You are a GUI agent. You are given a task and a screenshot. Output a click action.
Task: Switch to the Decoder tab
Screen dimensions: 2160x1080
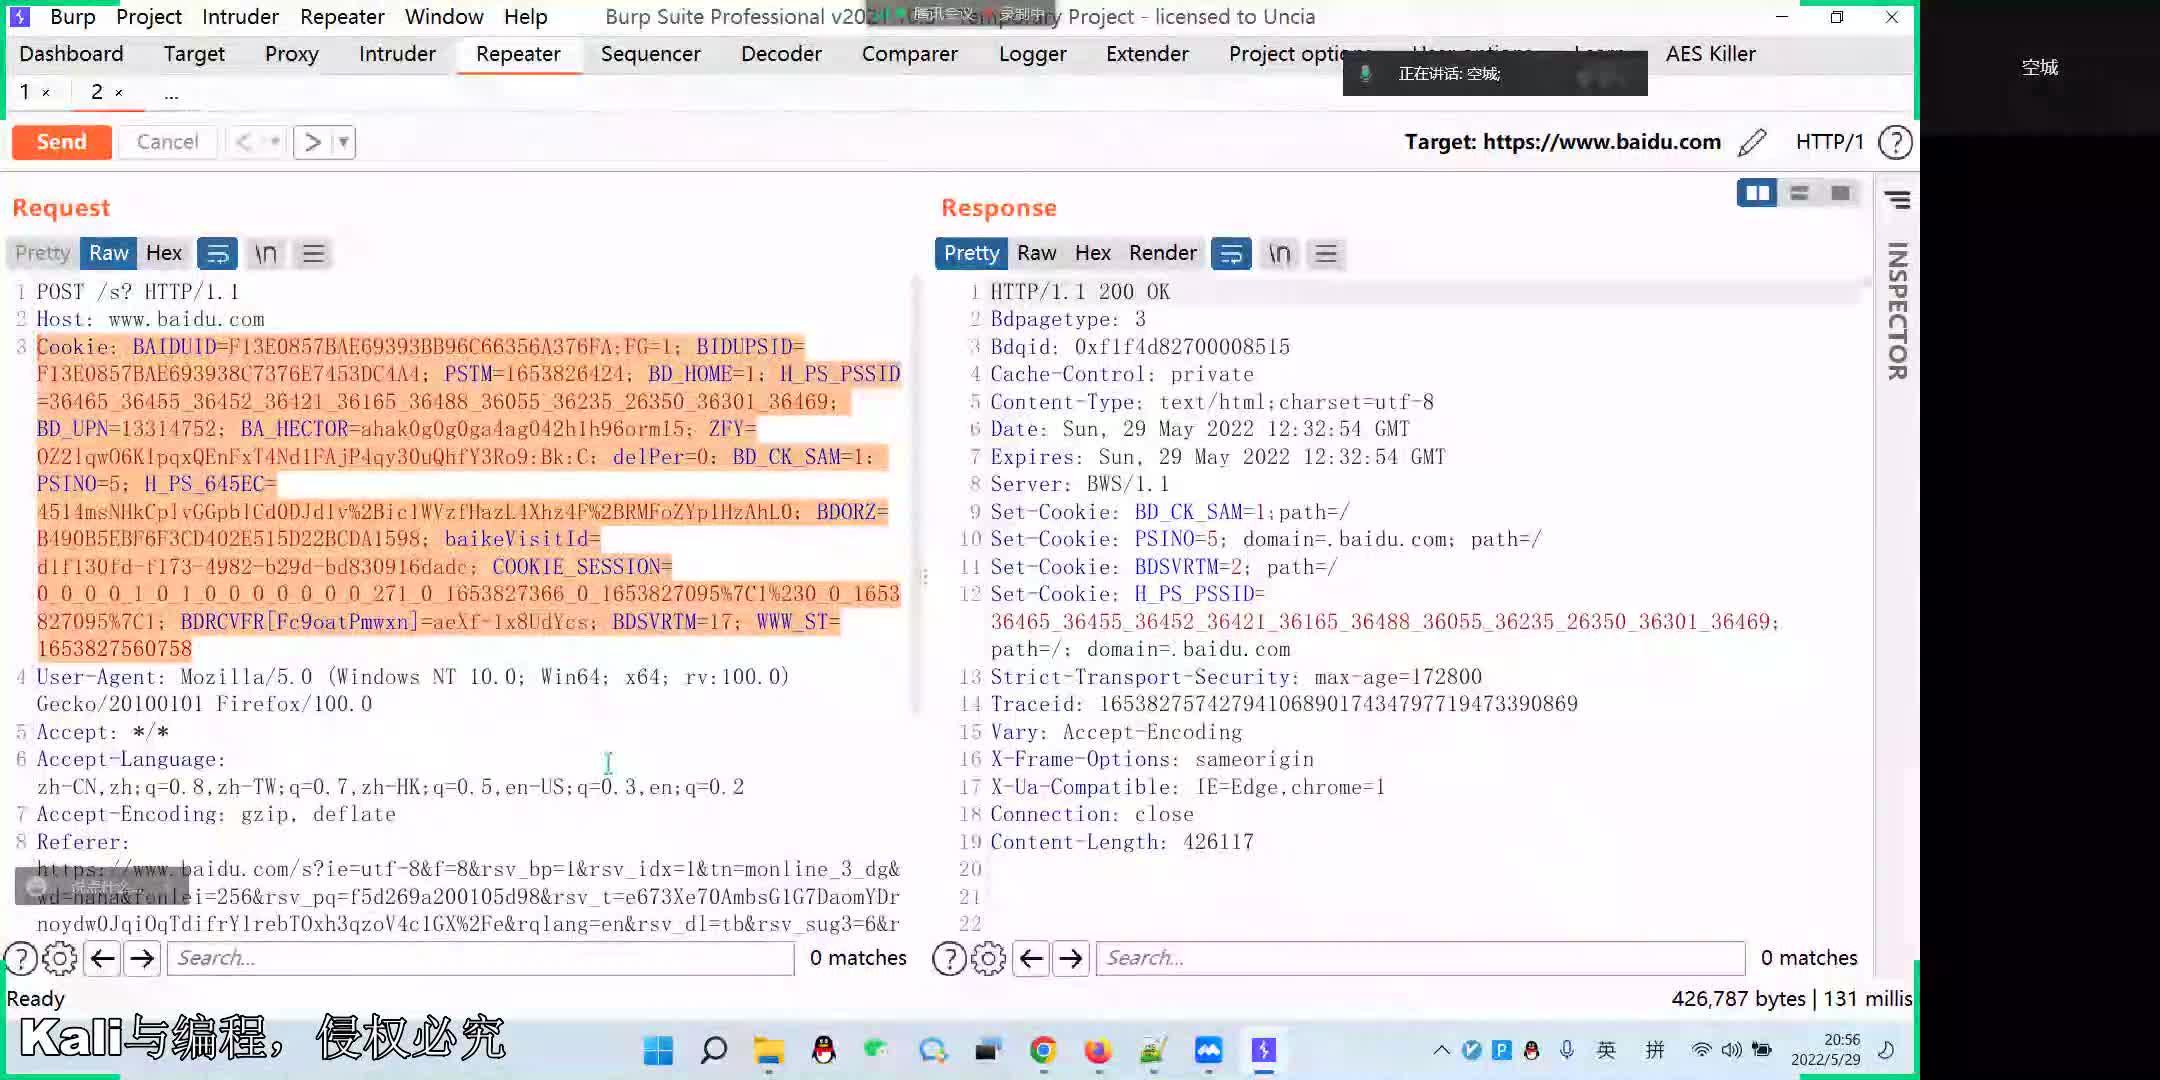click(781, 54)
